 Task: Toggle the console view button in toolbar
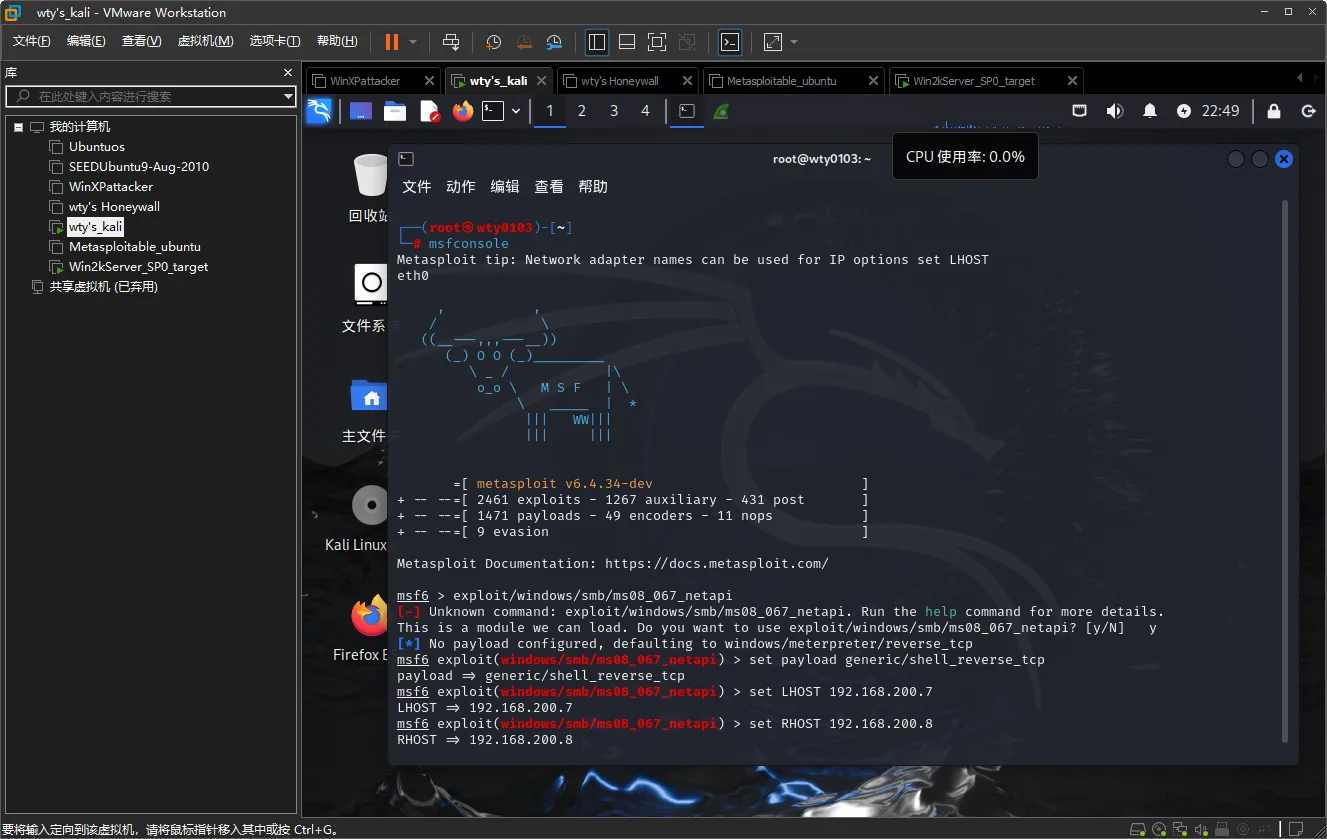(x=730, y=42)
